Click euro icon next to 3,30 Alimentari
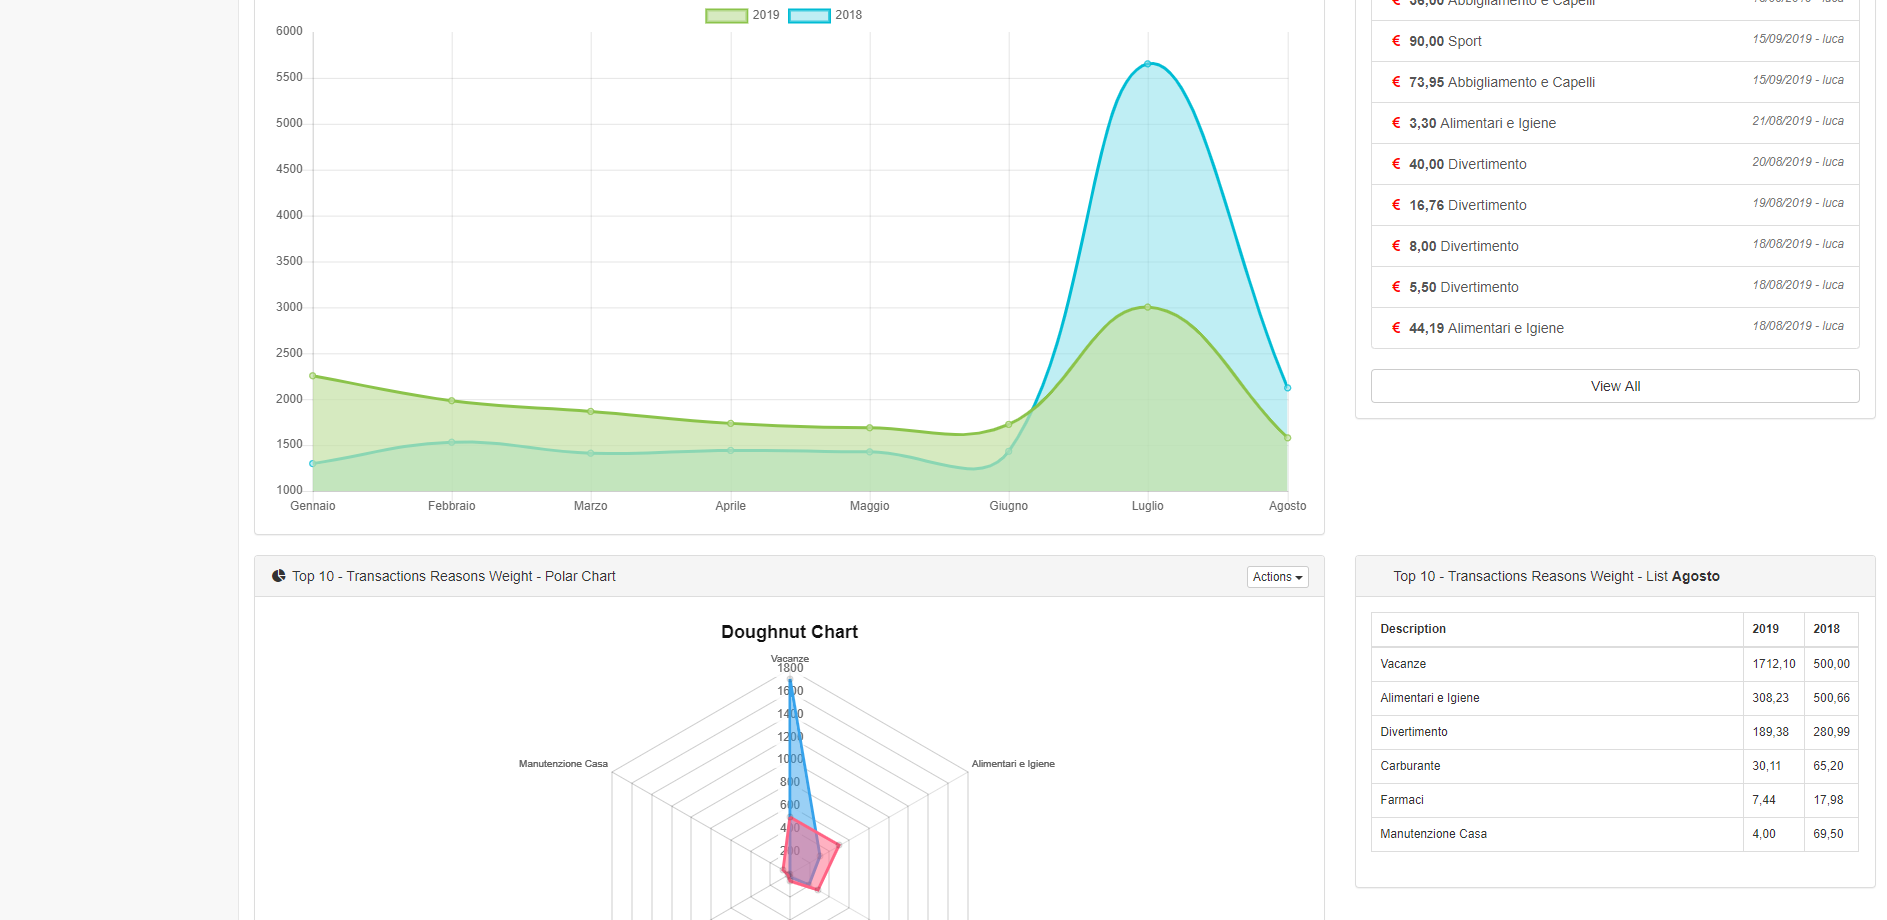Screen dimensions: 1887x920 tap(1396, 123)
